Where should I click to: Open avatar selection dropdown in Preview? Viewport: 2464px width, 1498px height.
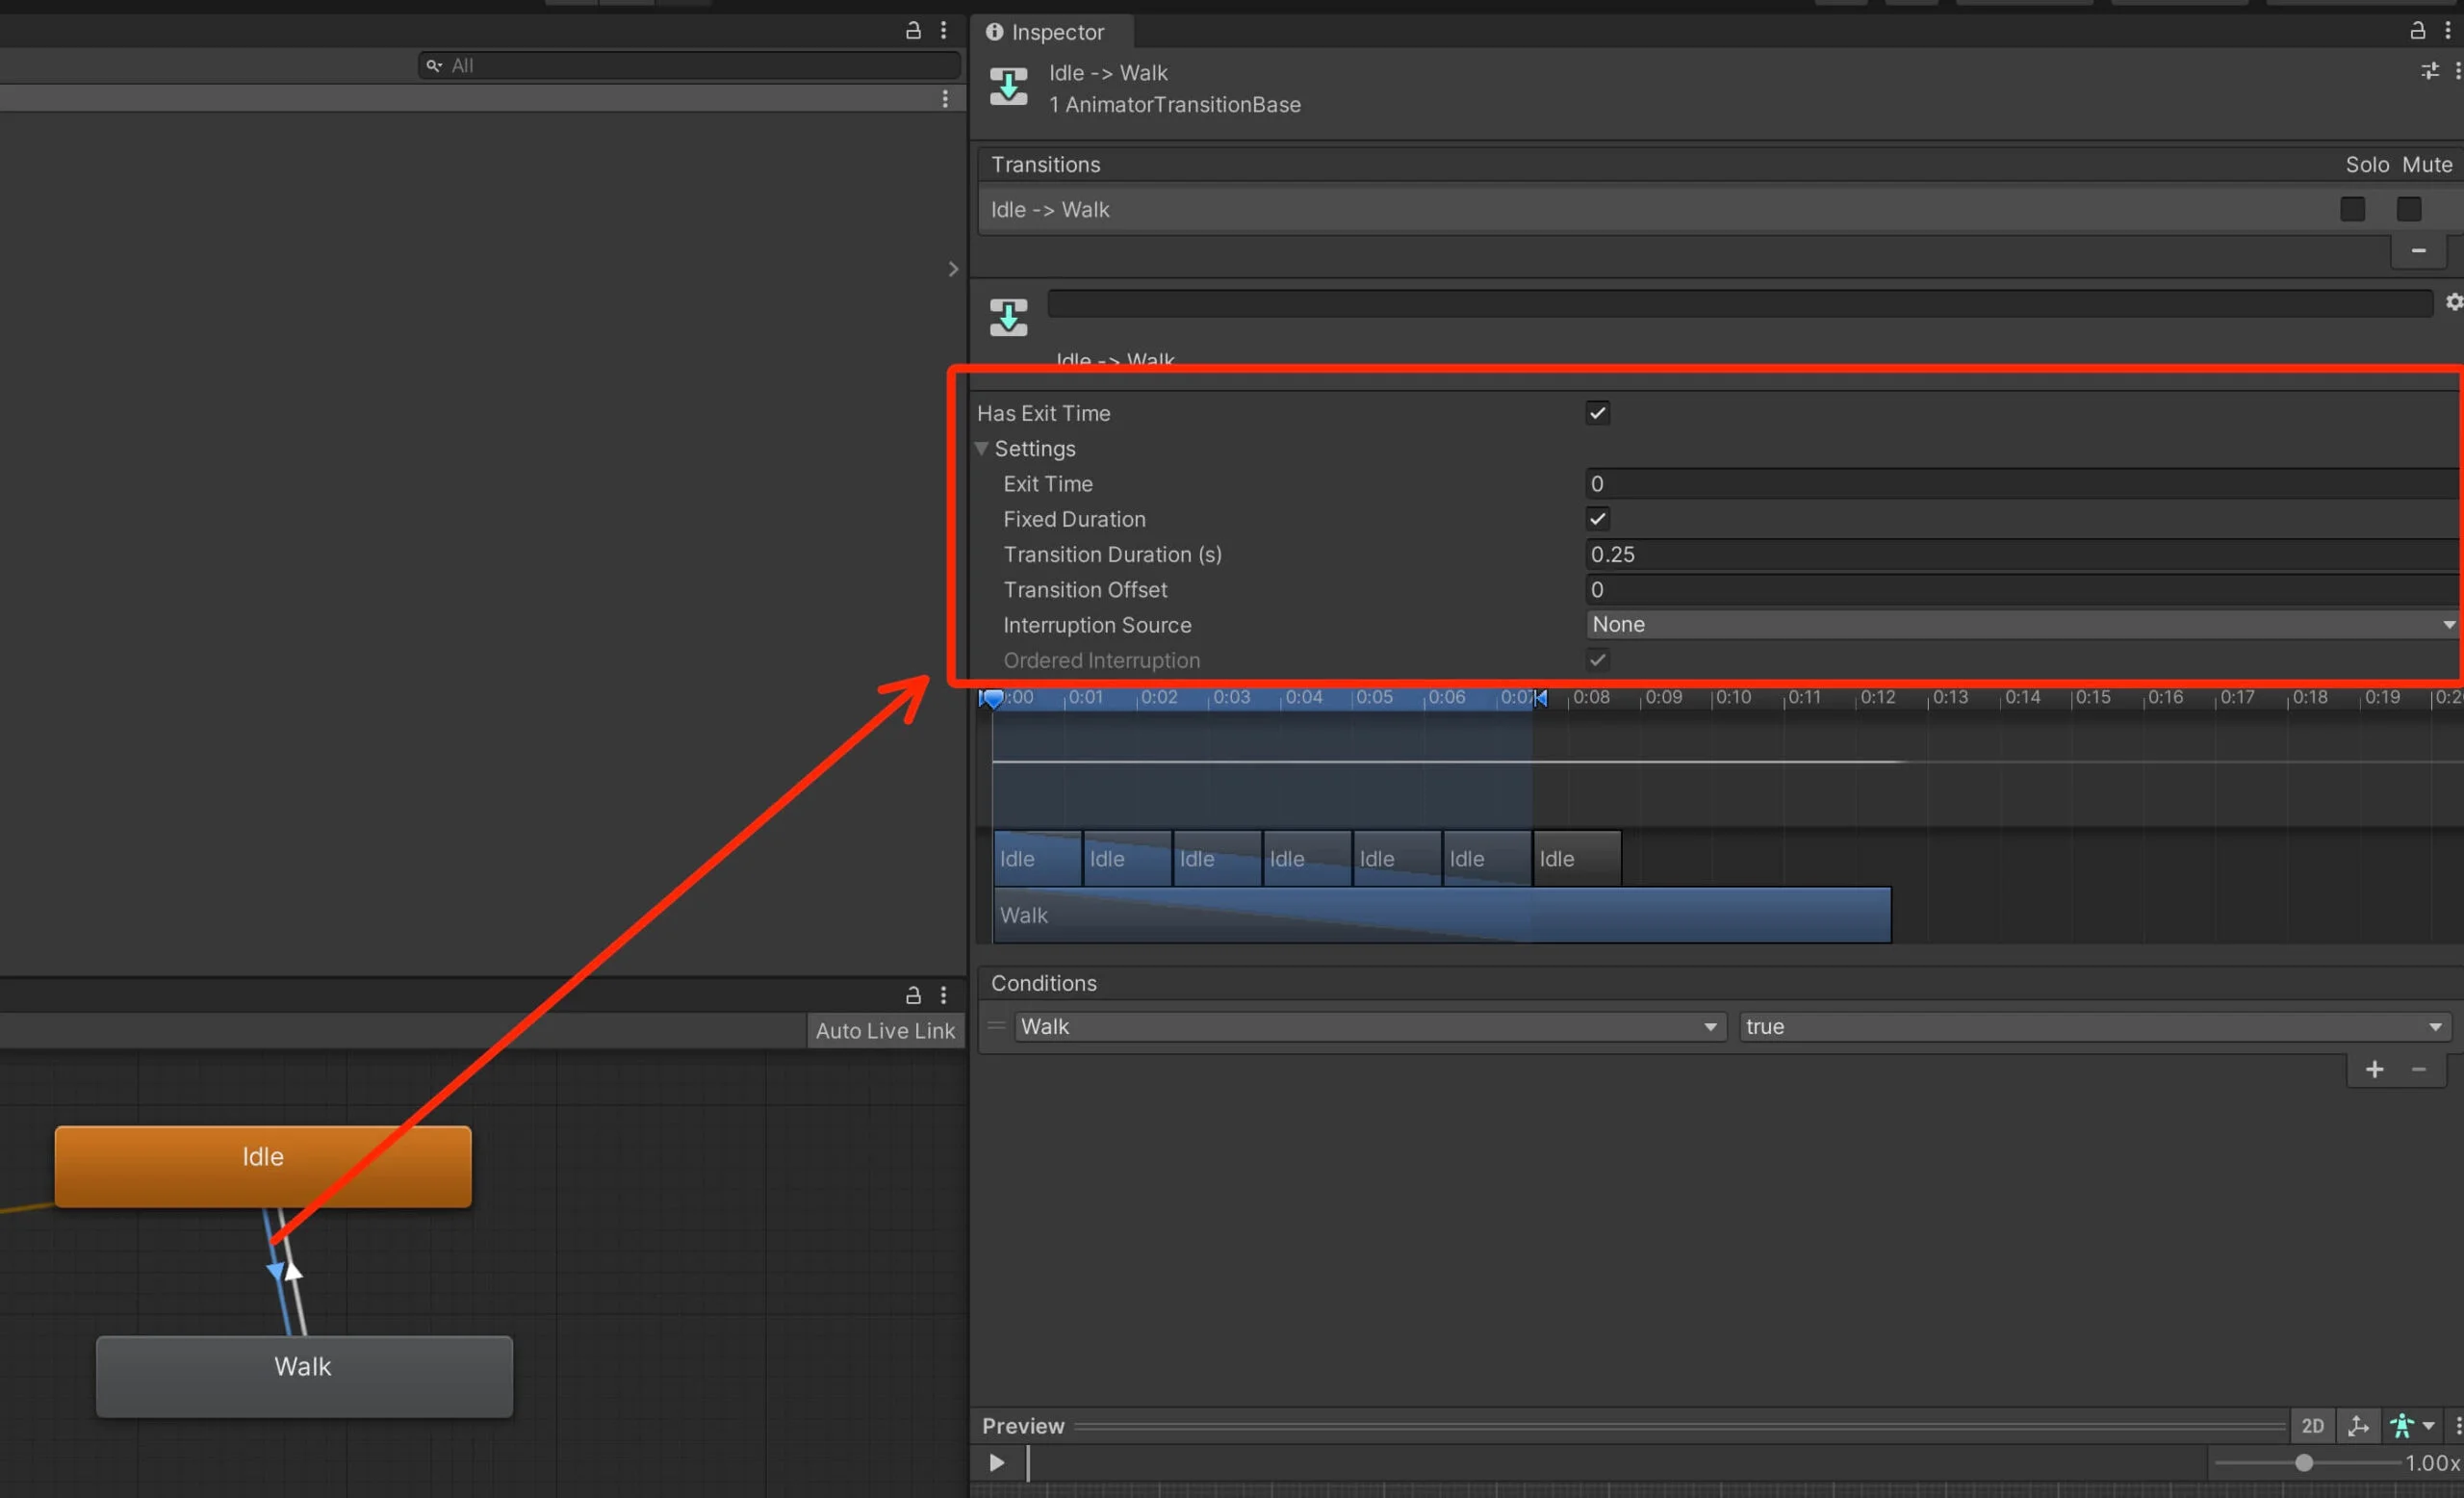pyautogui.click(x=2411, y=1426)
